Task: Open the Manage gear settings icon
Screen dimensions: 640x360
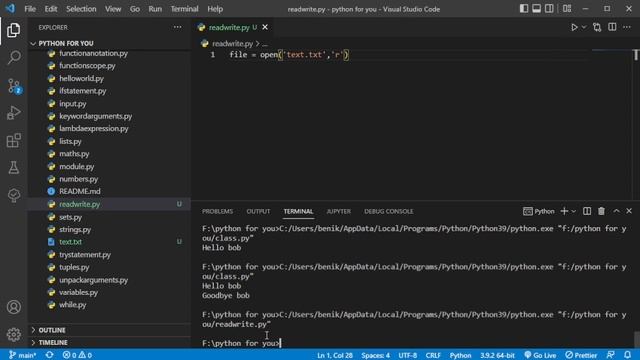Action: (x=13, y=334)
